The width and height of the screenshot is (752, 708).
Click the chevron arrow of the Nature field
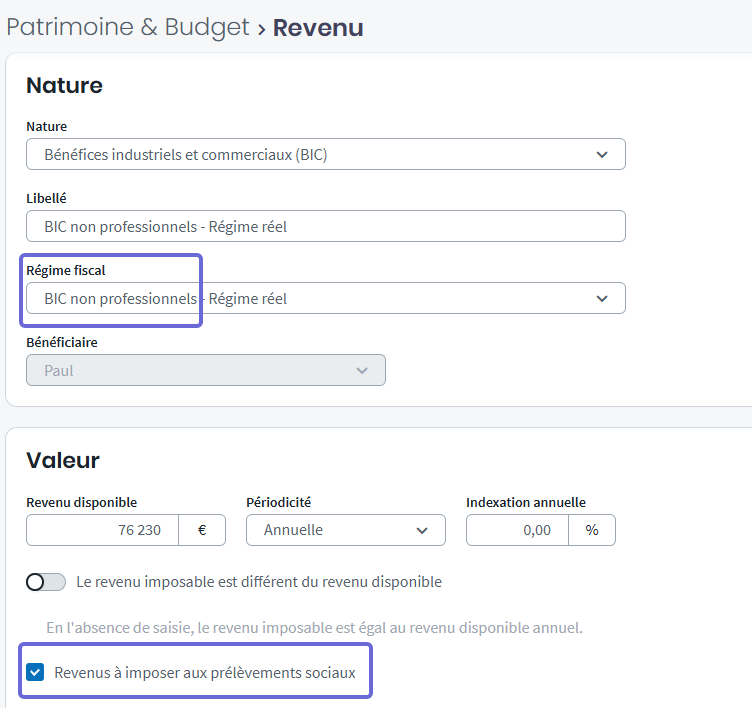click(x=602, y=154)
